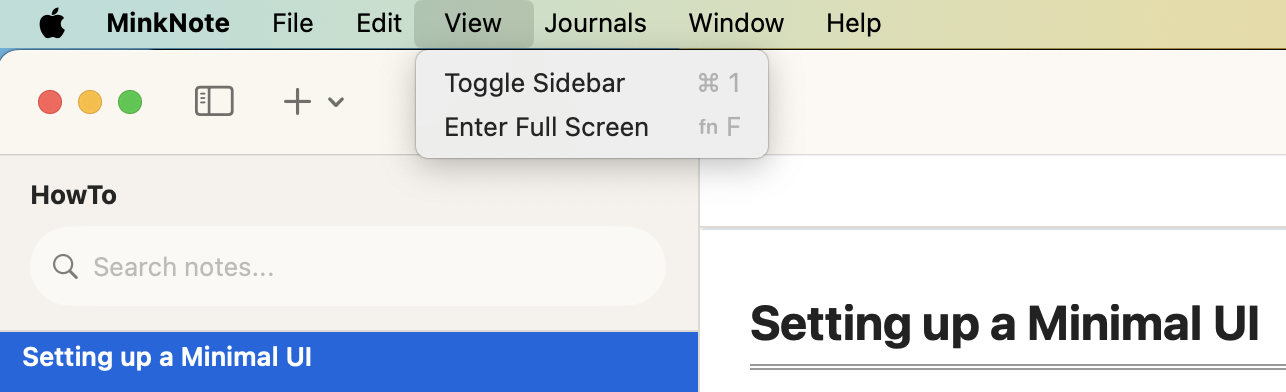Minimize window using the yellow button
This screenshot has height=392, width=1286.
pos(90,102)
